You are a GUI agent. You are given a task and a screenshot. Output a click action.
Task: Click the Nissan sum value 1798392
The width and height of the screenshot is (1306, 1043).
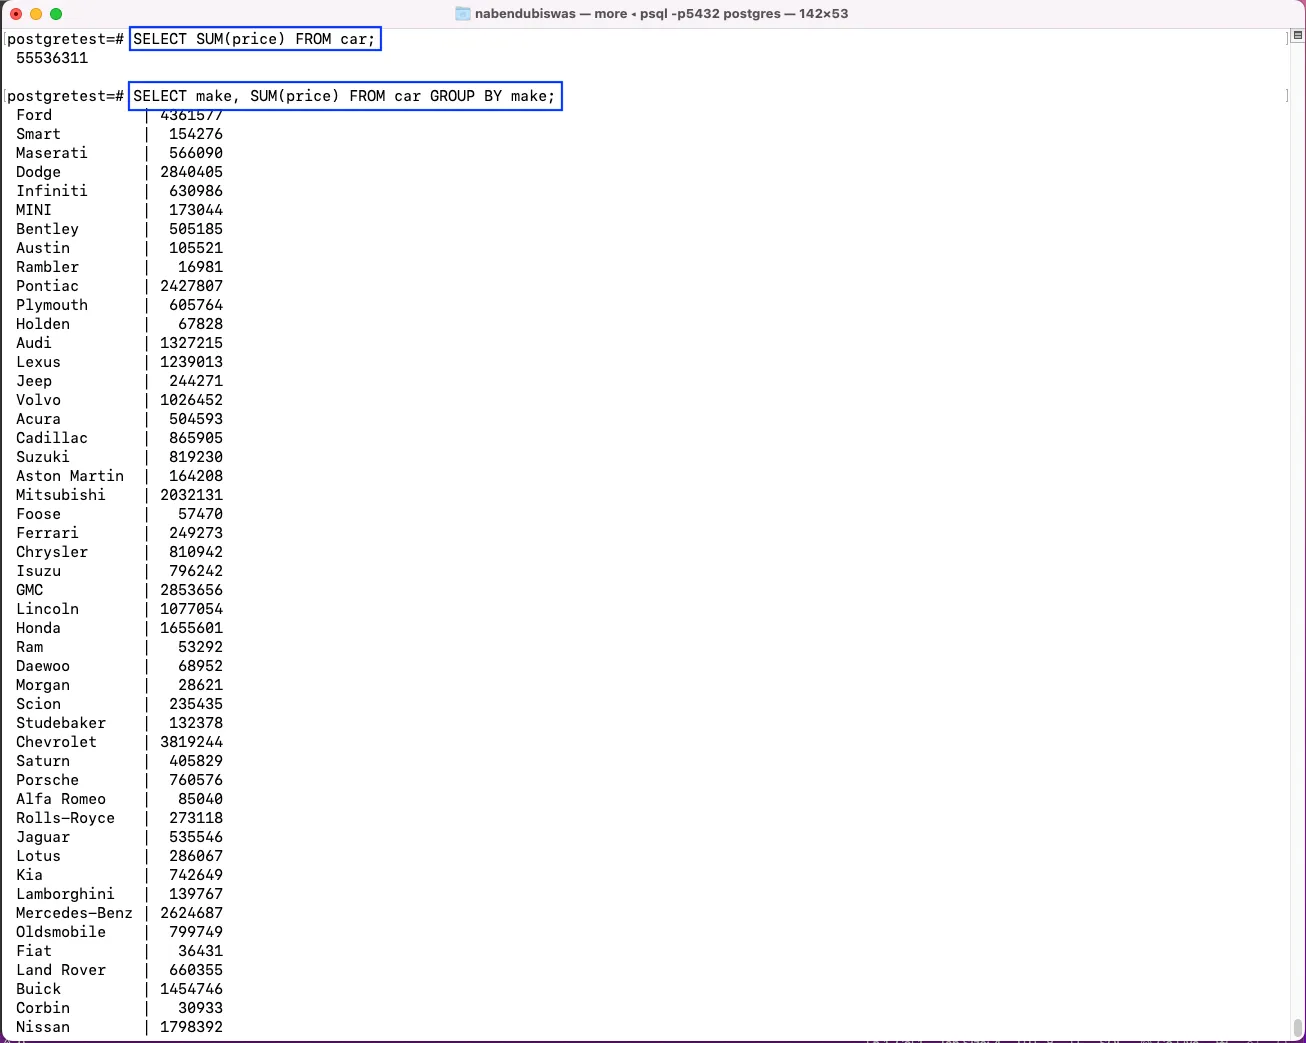point(192,1027)
